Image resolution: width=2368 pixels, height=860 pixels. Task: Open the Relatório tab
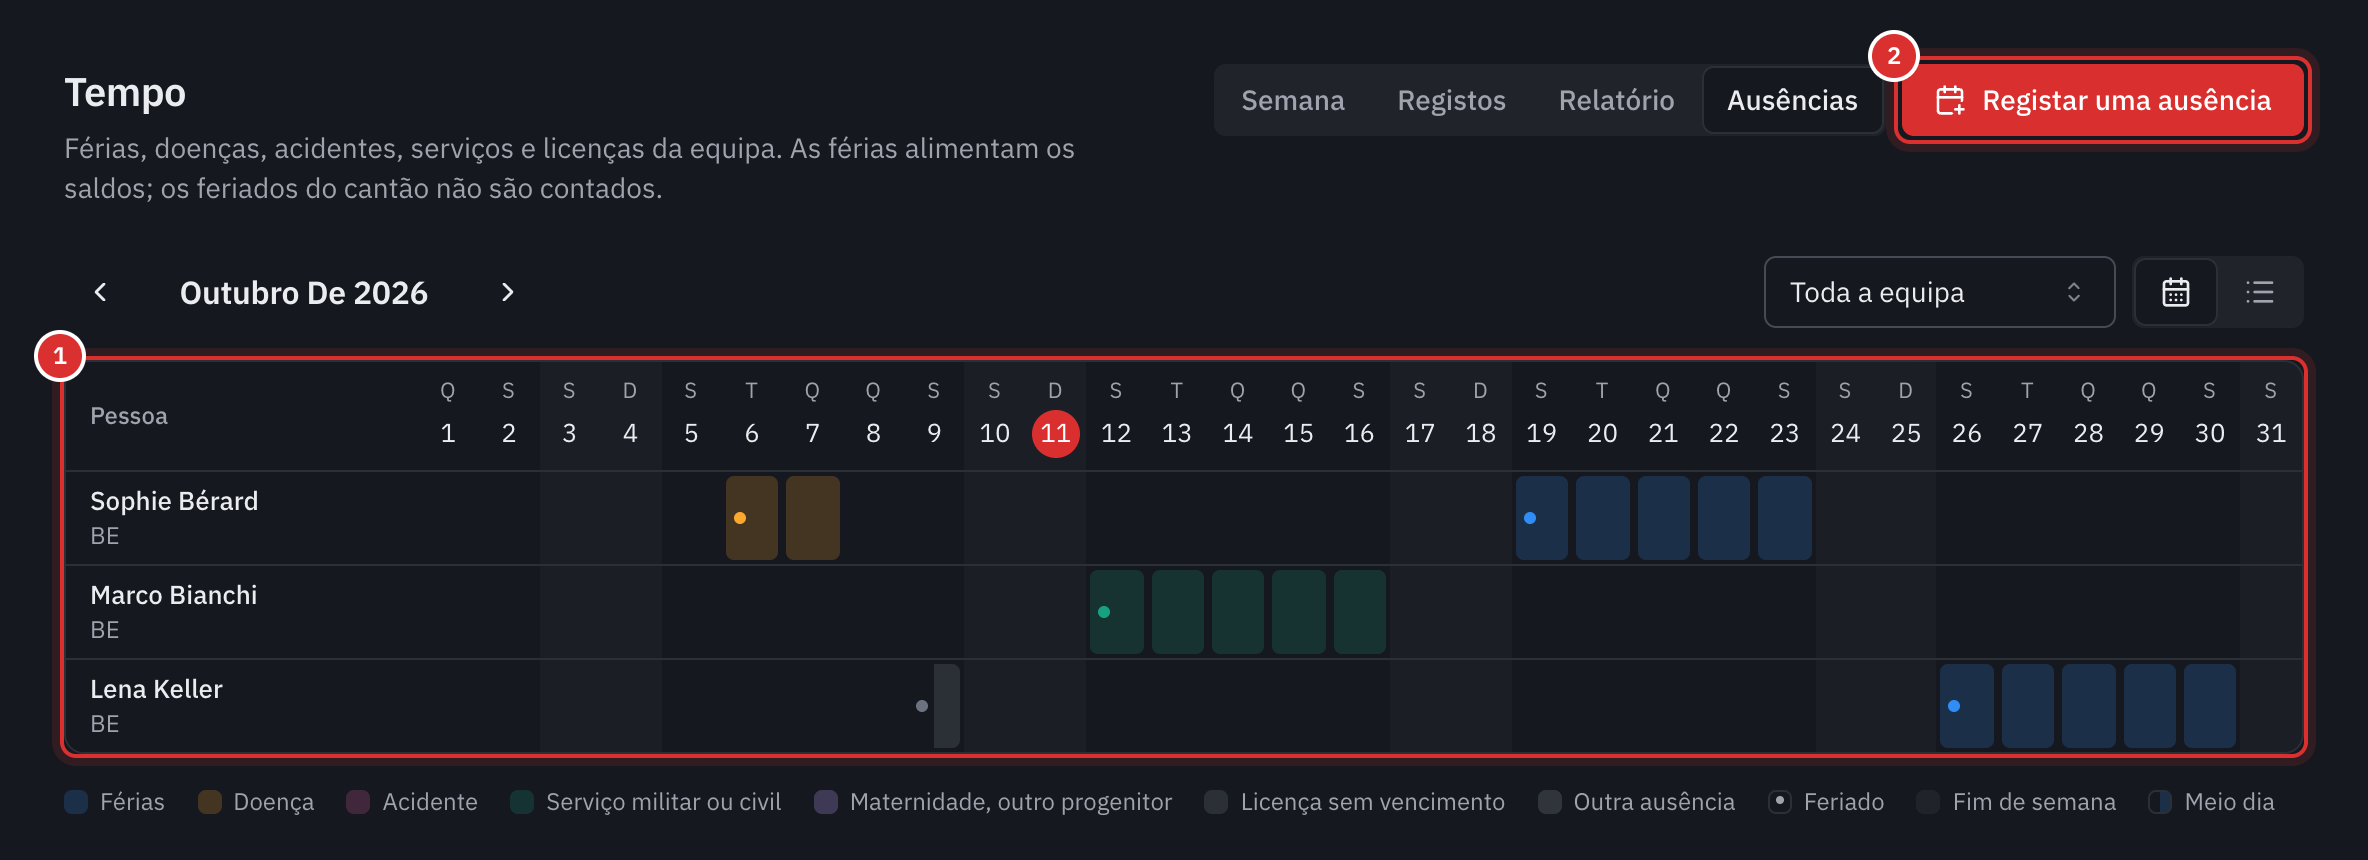[1616, 100]
